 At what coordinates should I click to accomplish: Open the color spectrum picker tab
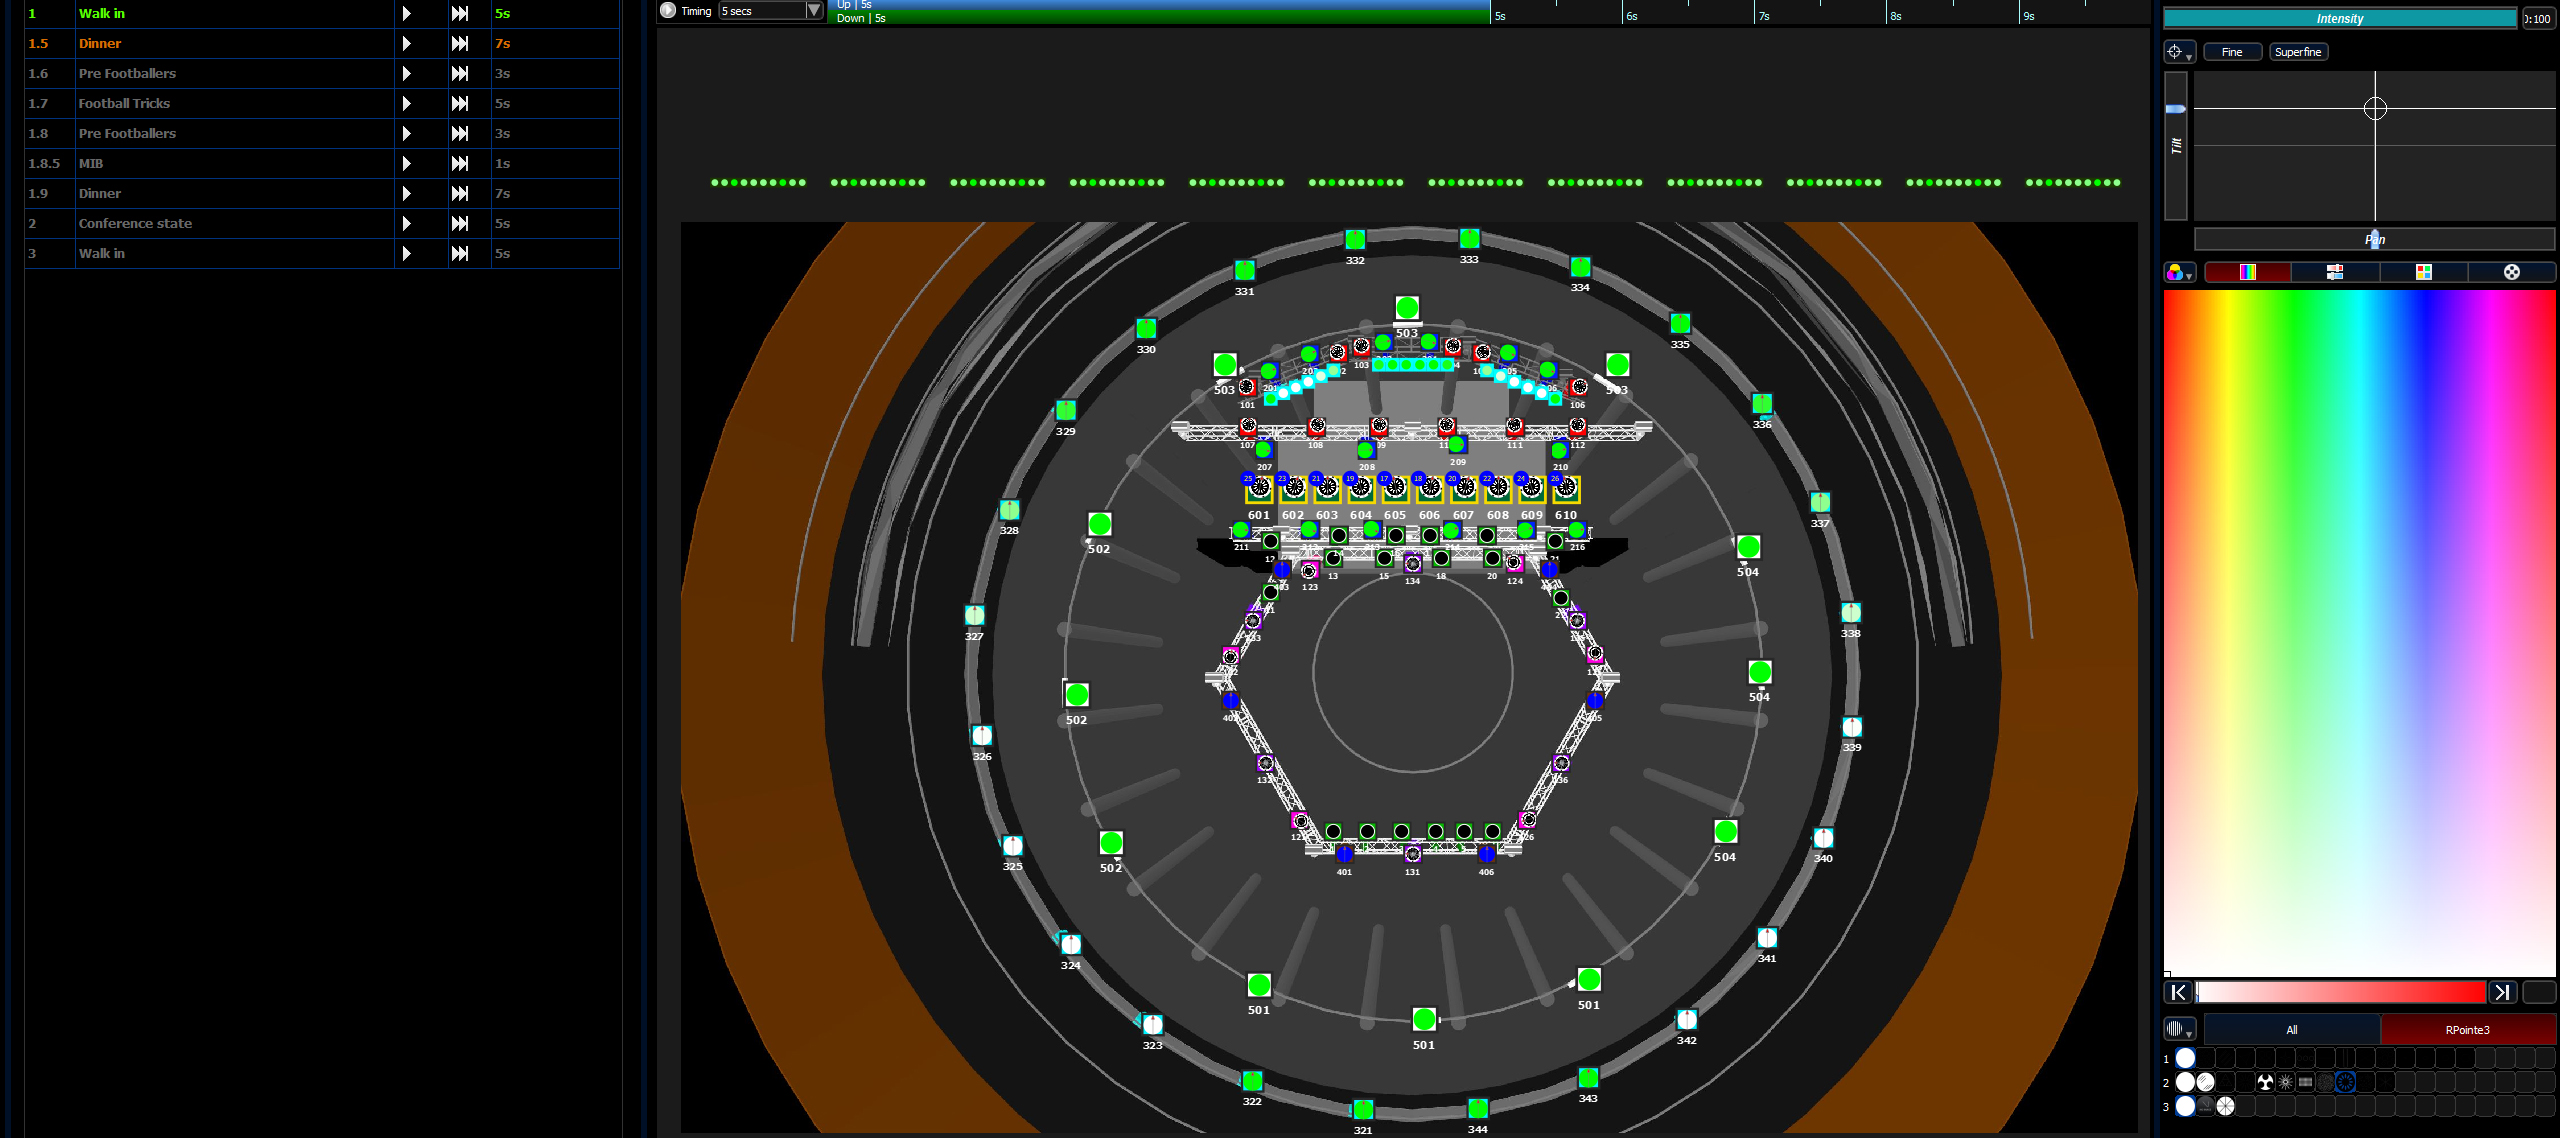[x=2247, y=272]
